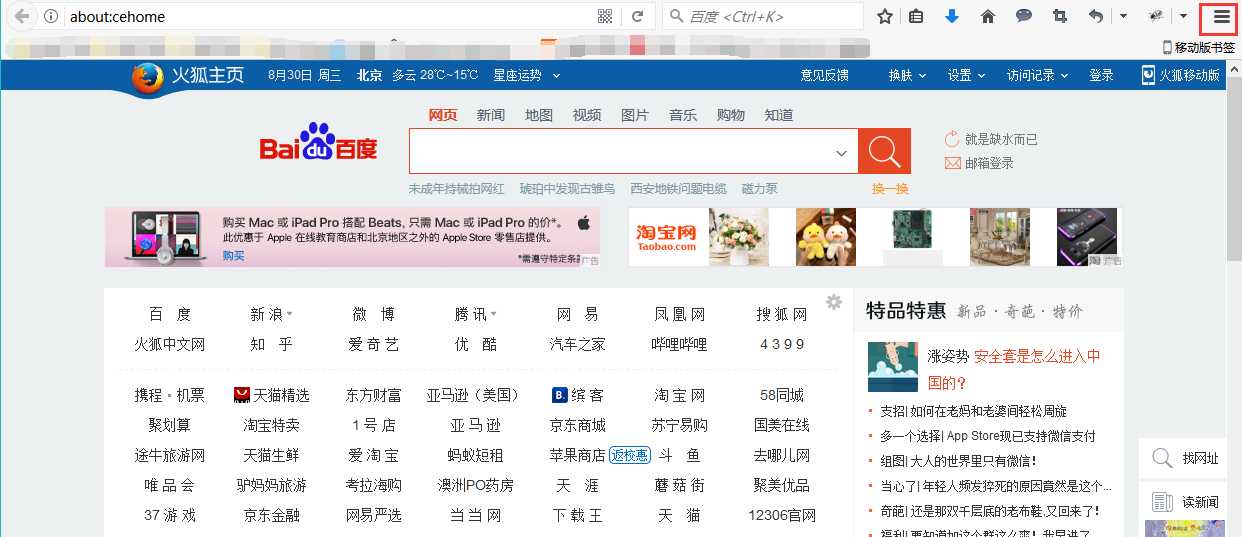Screen dimensions: 1242x537
Task: Expand dropdown next to undo arrow
Action: (x=1123, y=16)
